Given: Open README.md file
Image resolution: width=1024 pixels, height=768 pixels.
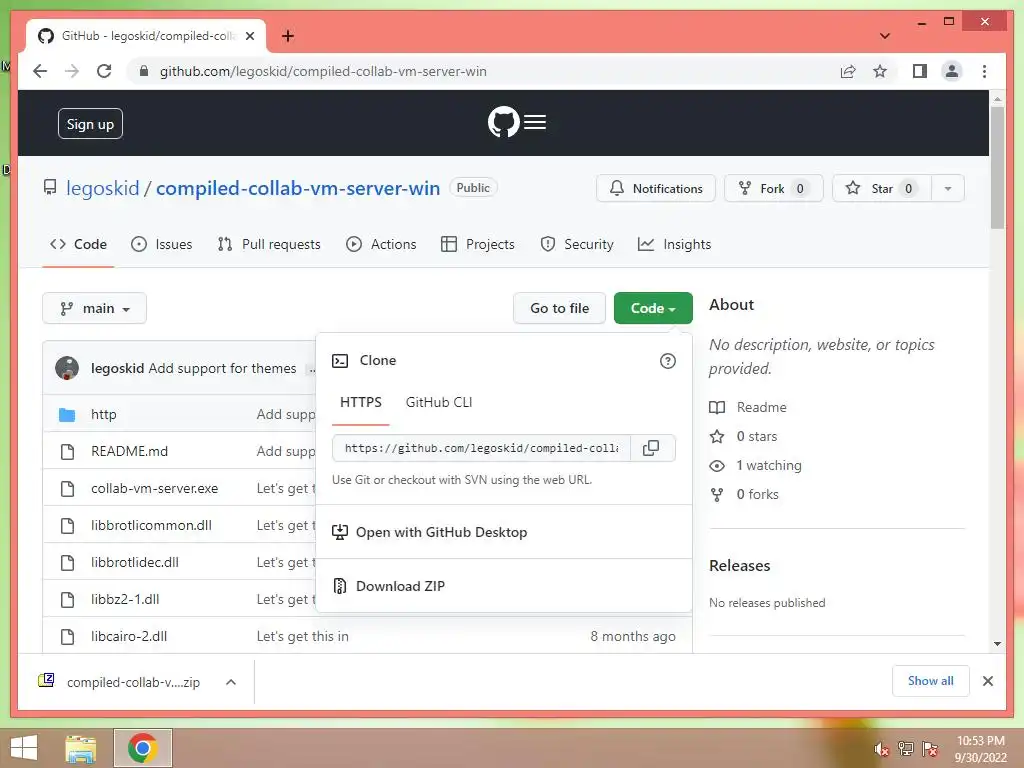Looking at the screenshot, I should [129, 451].
